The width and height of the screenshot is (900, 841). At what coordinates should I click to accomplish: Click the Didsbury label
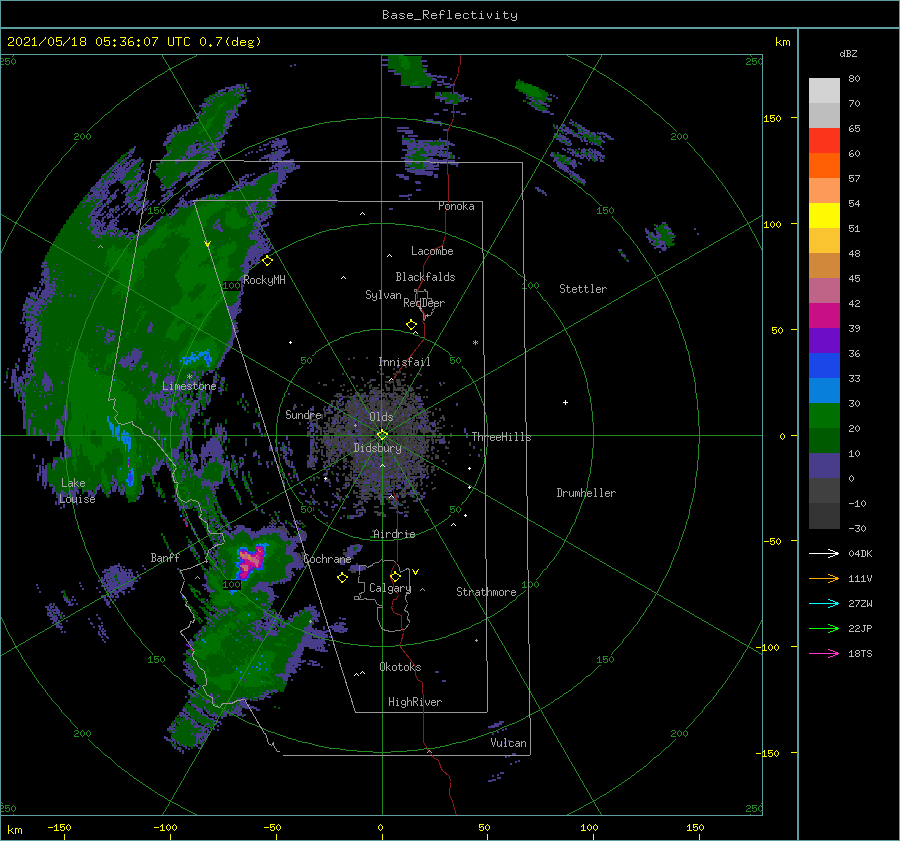coord(377,448)
